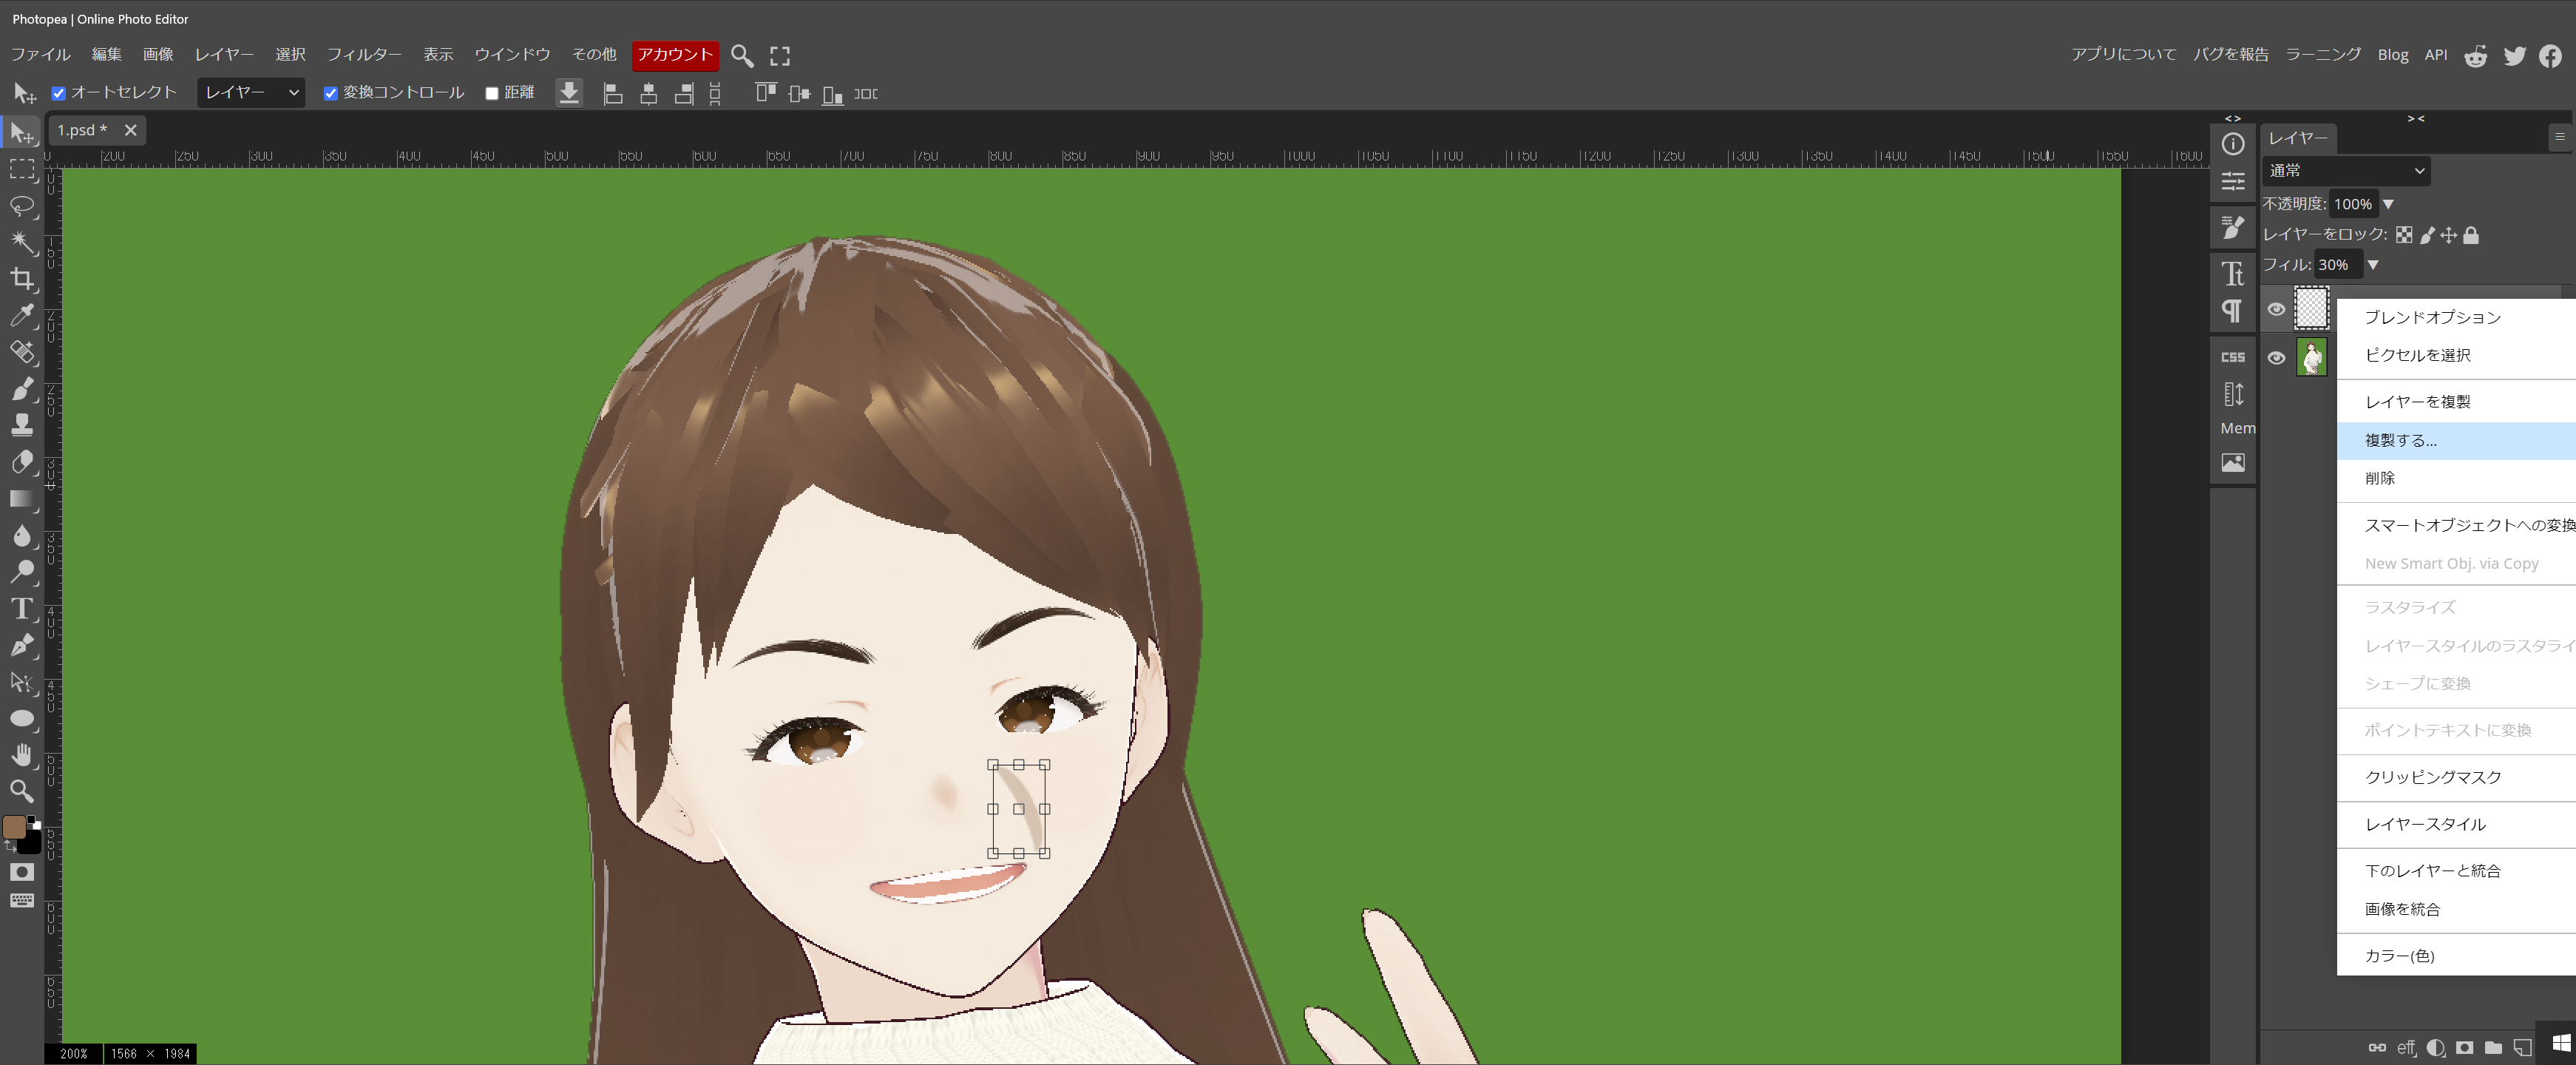Enable the 距離 checkbox
This screenshot has width=2576, height=1065.
492,93
